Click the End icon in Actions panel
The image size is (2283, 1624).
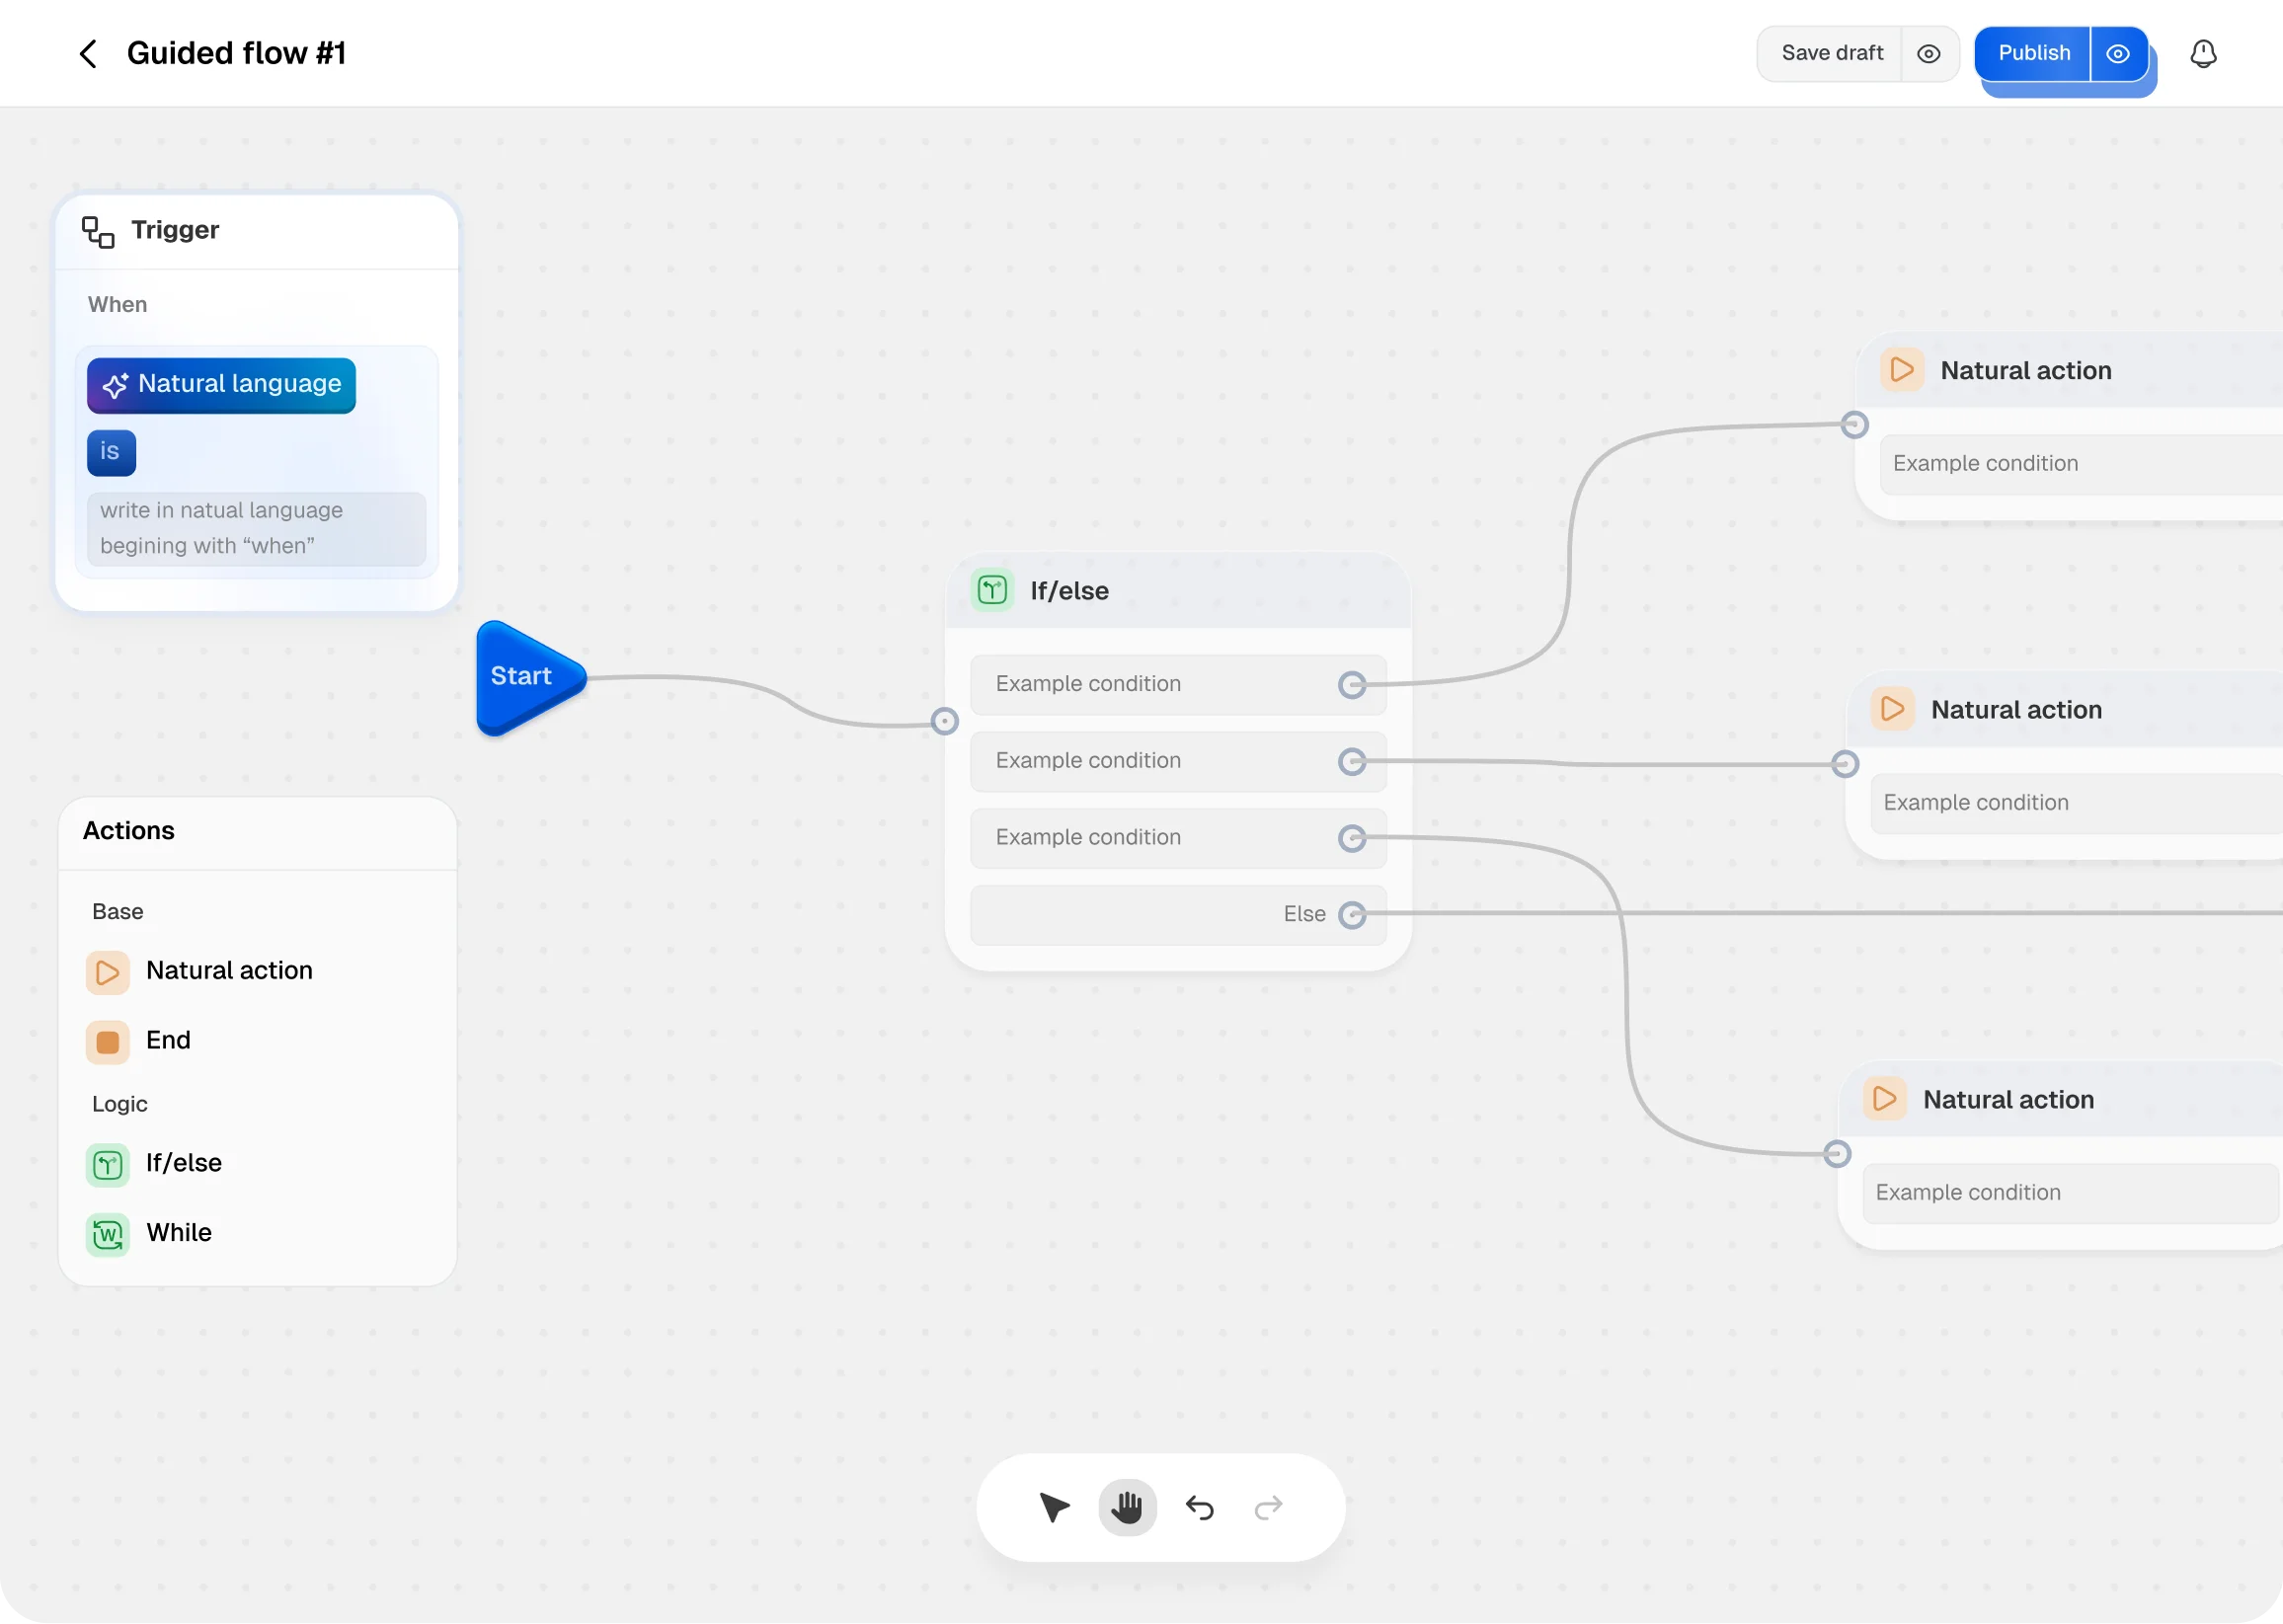[108, 1042]
